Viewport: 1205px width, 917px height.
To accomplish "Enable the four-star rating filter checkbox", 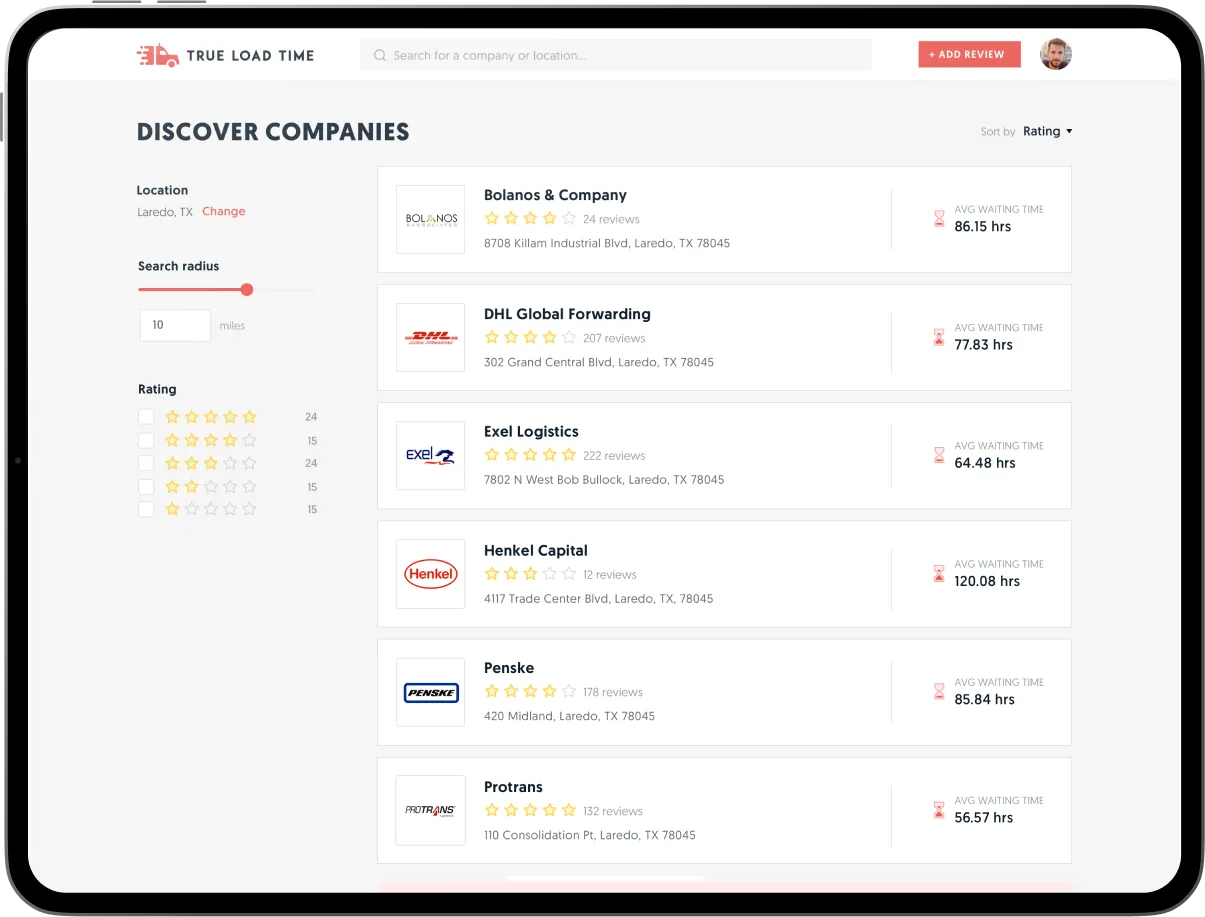I will tap(146, 440).
